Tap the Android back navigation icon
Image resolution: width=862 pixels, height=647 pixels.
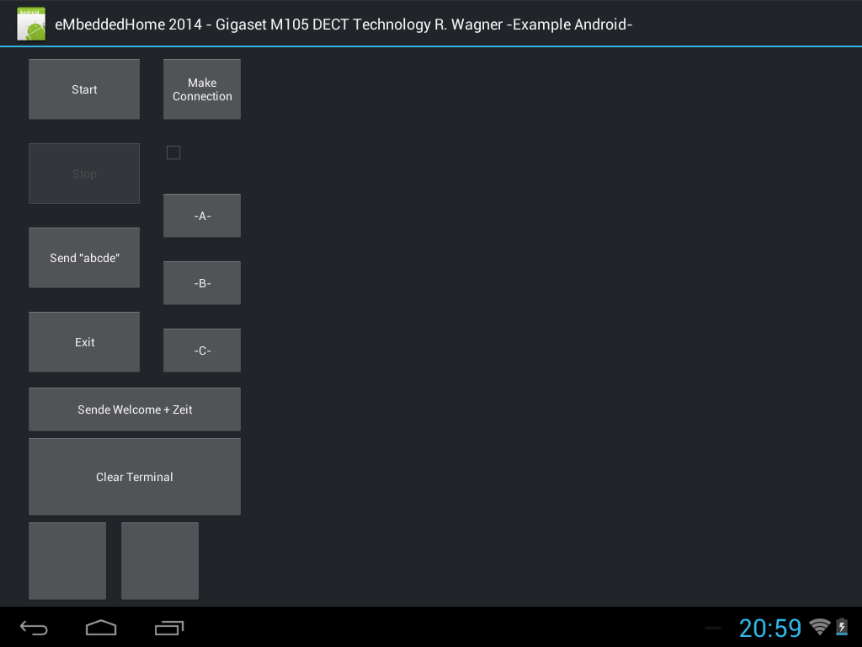[34, 628]
